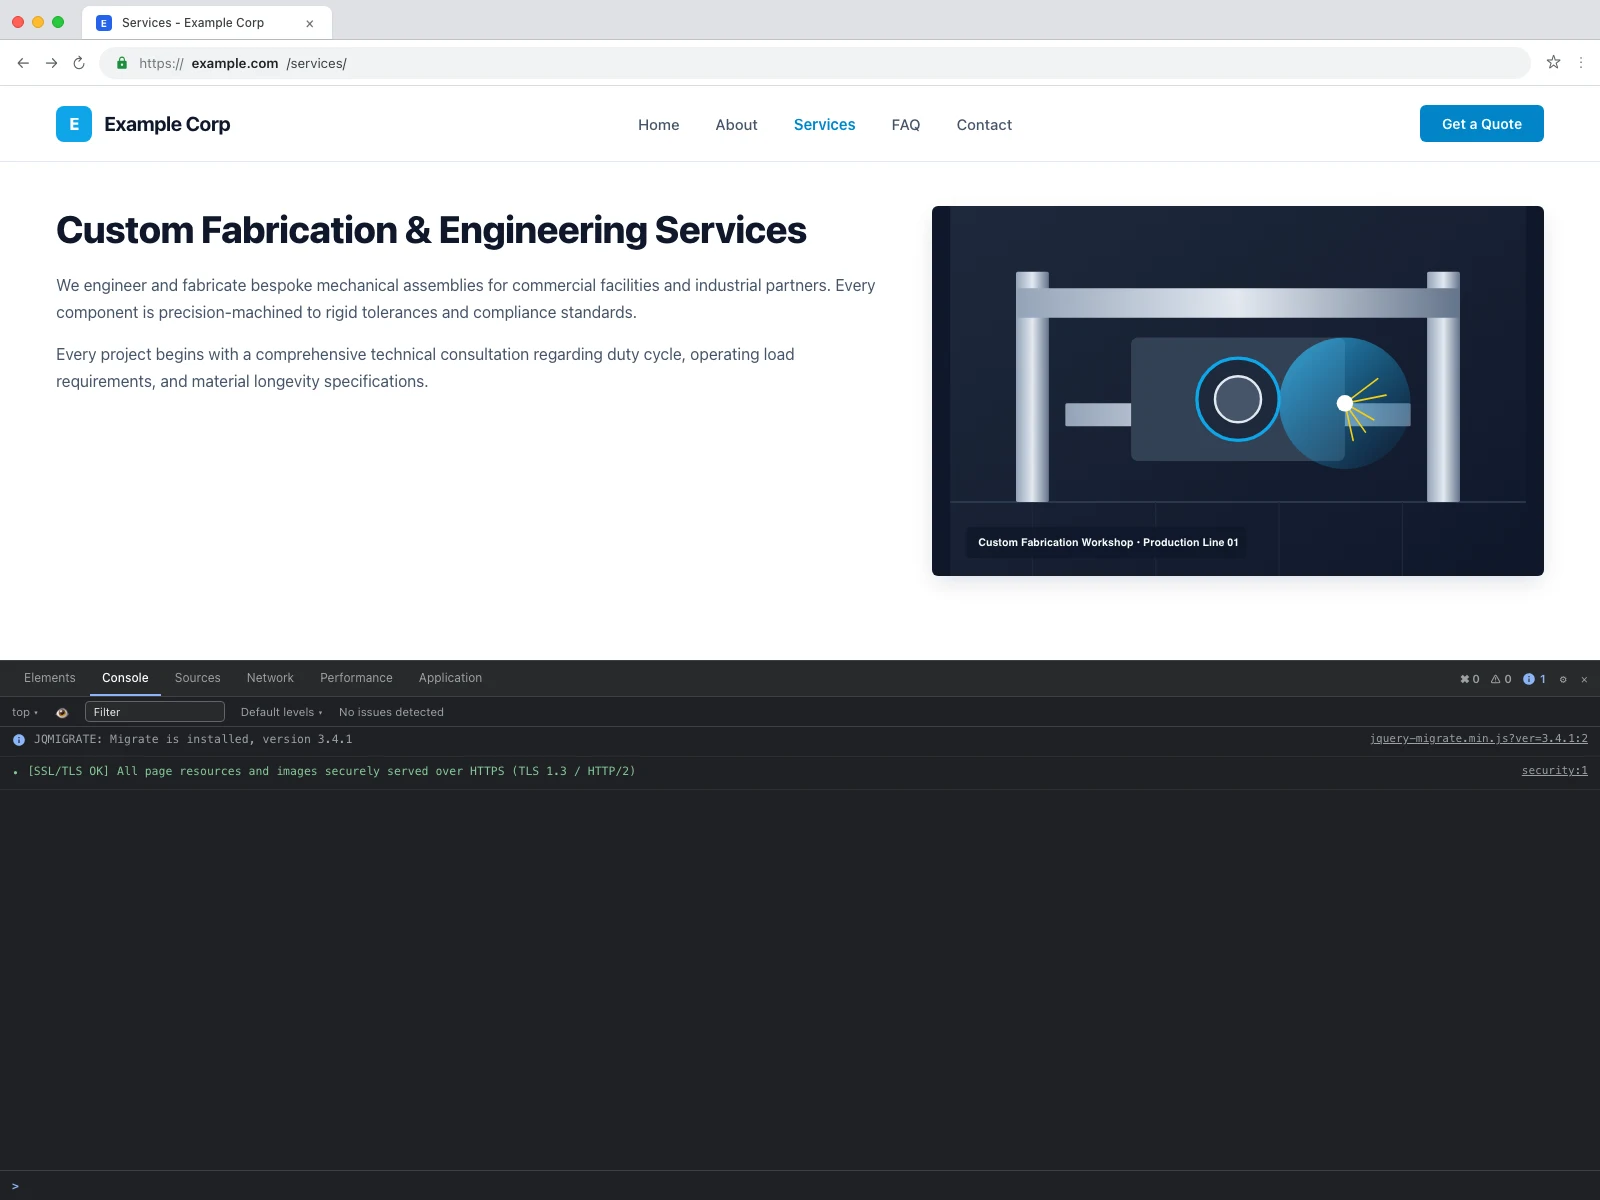The height and width of the screenshot is (1200, 1600).
Task: Reload the page with the refresh icon
Action: tap(79, 63)
